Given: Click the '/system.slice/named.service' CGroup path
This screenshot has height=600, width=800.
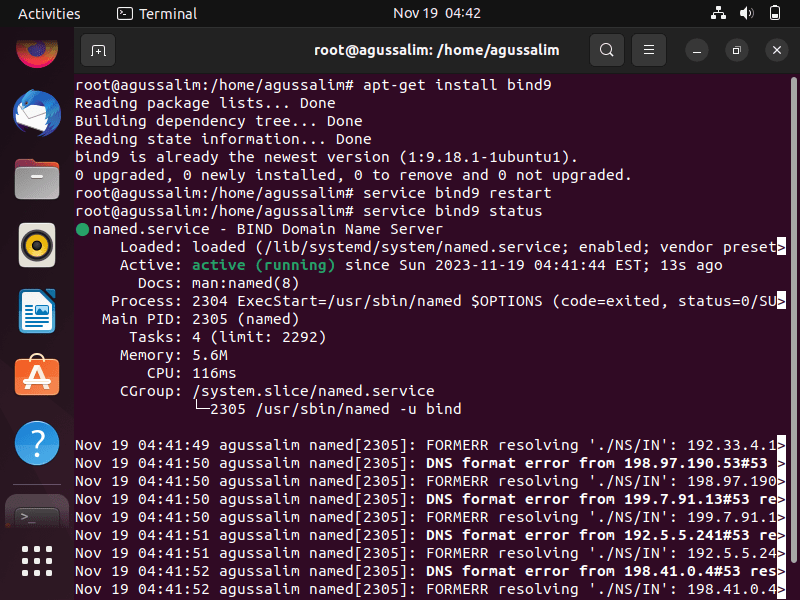Looking at the screenshot, I should click(313, 391).
